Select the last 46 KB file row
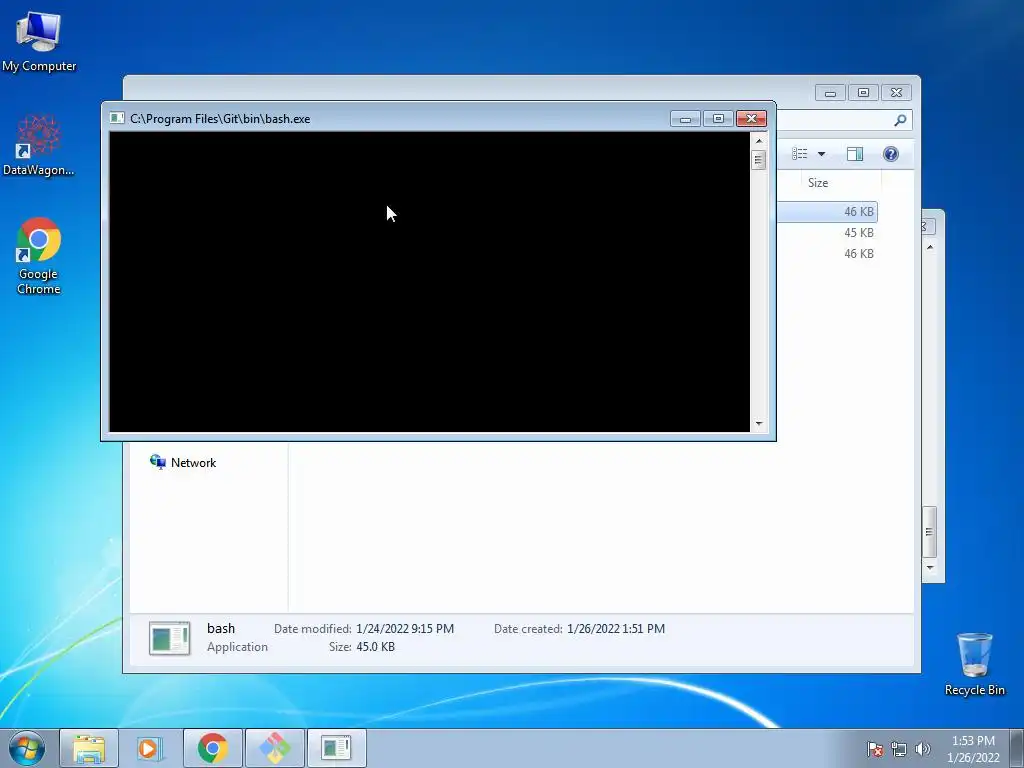This screenshot has height=768, width=1024. [x=827, y=253]
